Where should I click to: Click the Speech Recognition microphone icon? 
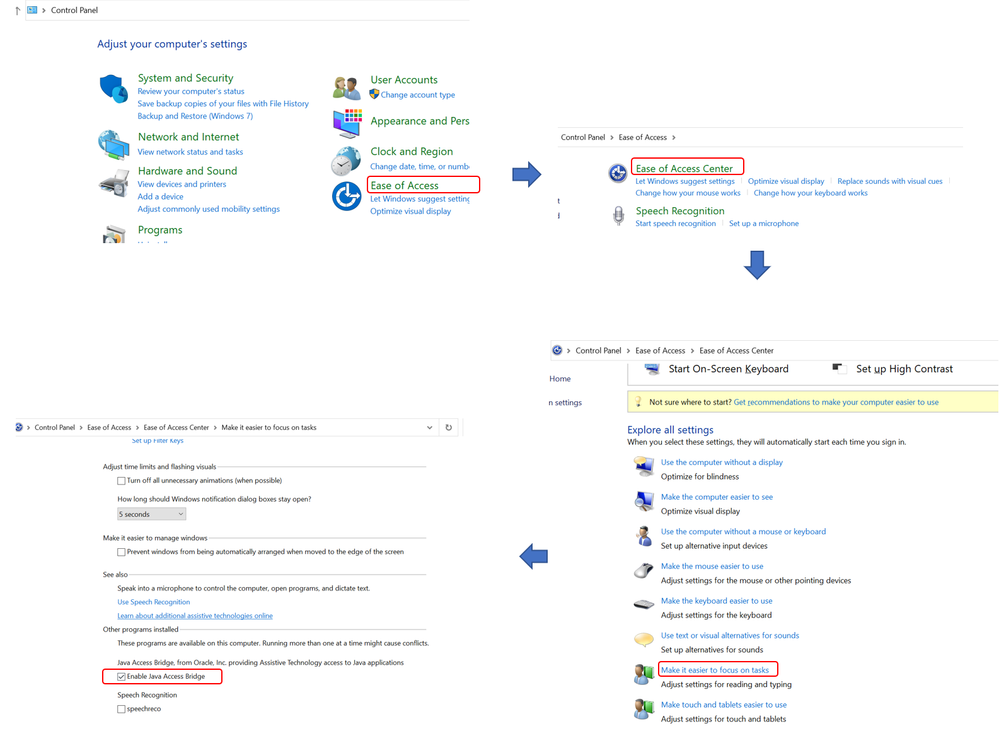[618, 215]
